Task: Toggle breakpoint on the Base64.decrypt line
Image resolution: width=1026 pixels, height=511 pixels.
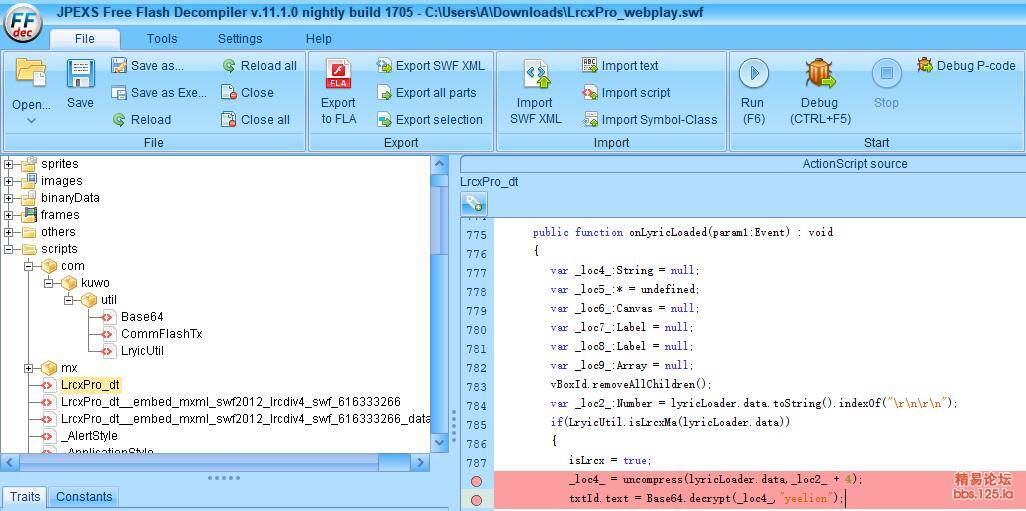Action: tap(476, 500)
